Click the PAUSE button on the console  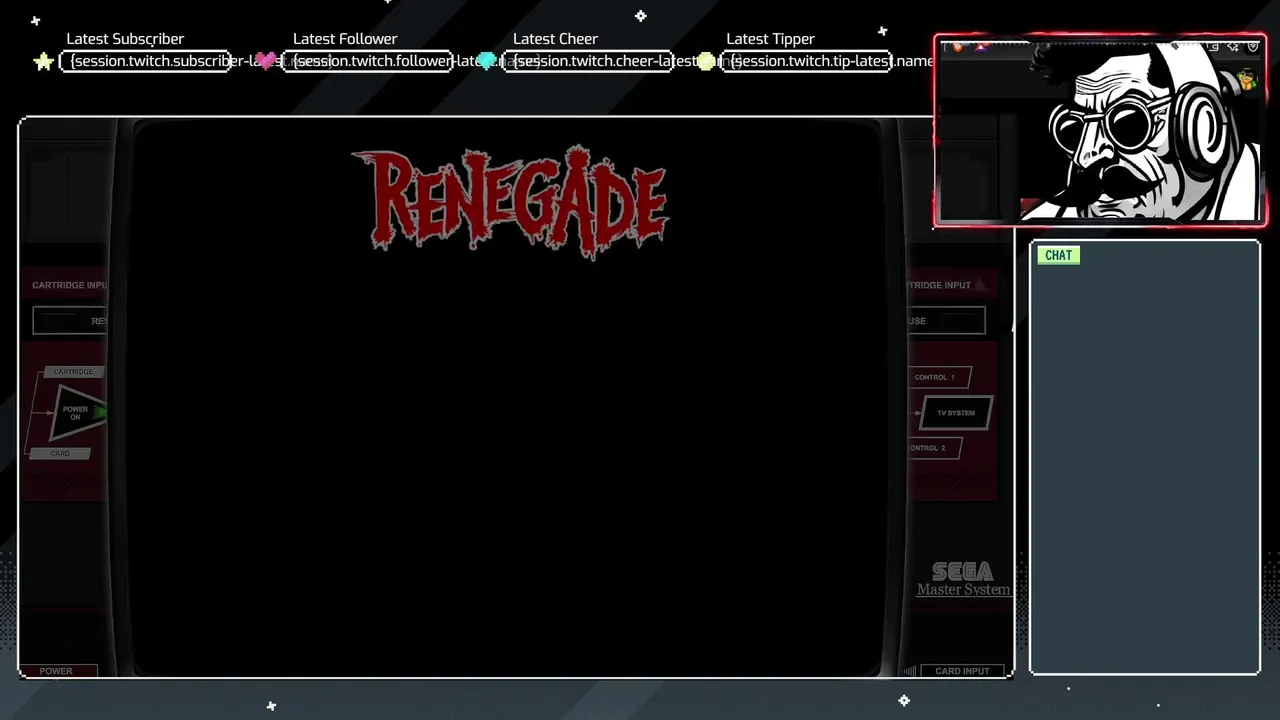click(x=946, y=321)
